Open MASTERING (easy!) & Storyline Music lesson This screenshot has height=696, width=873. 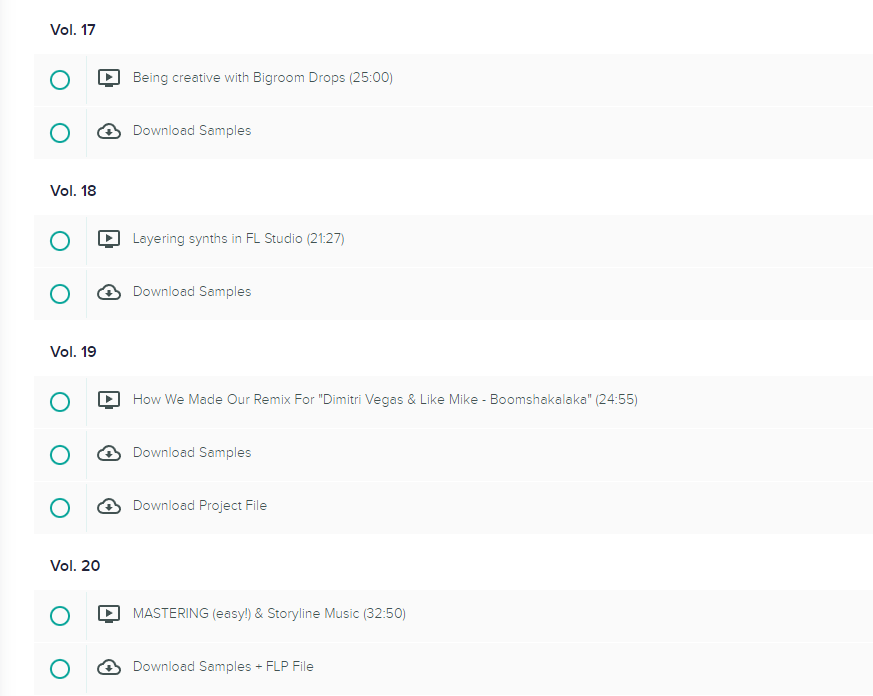269,613
